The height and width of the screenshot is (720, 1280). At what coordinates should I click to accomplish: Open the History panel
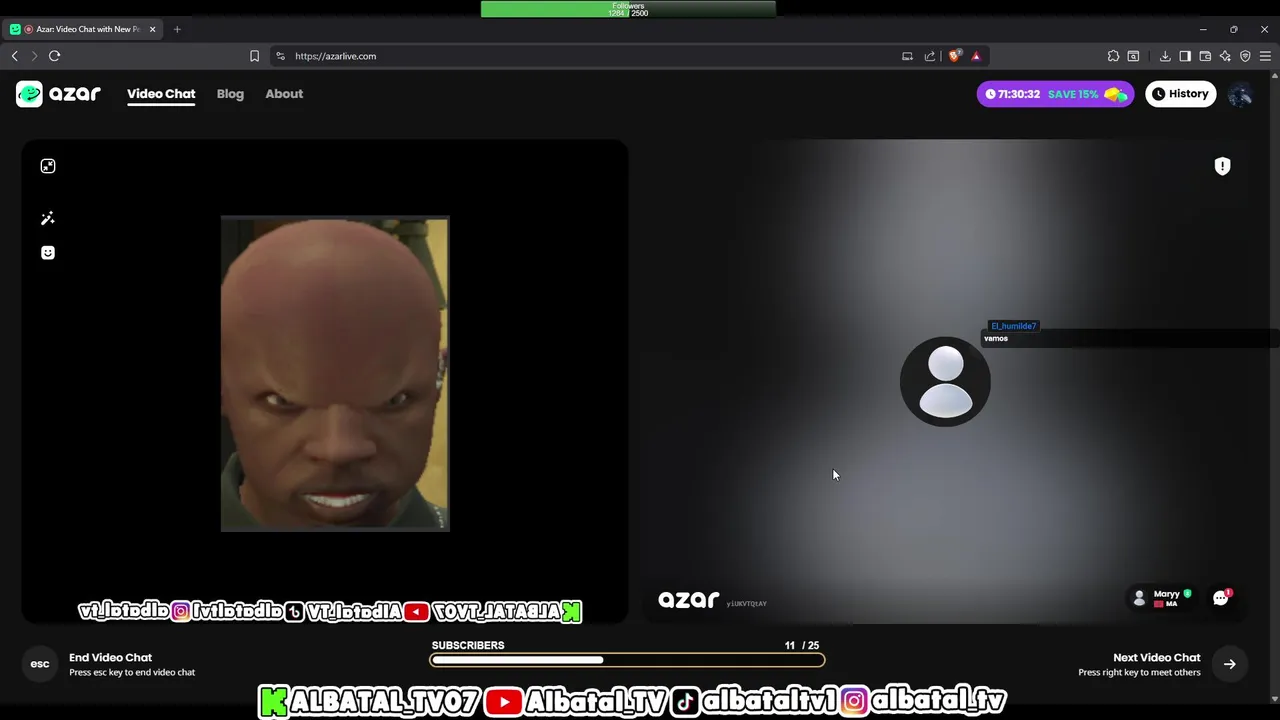(x=1180, y=94)
